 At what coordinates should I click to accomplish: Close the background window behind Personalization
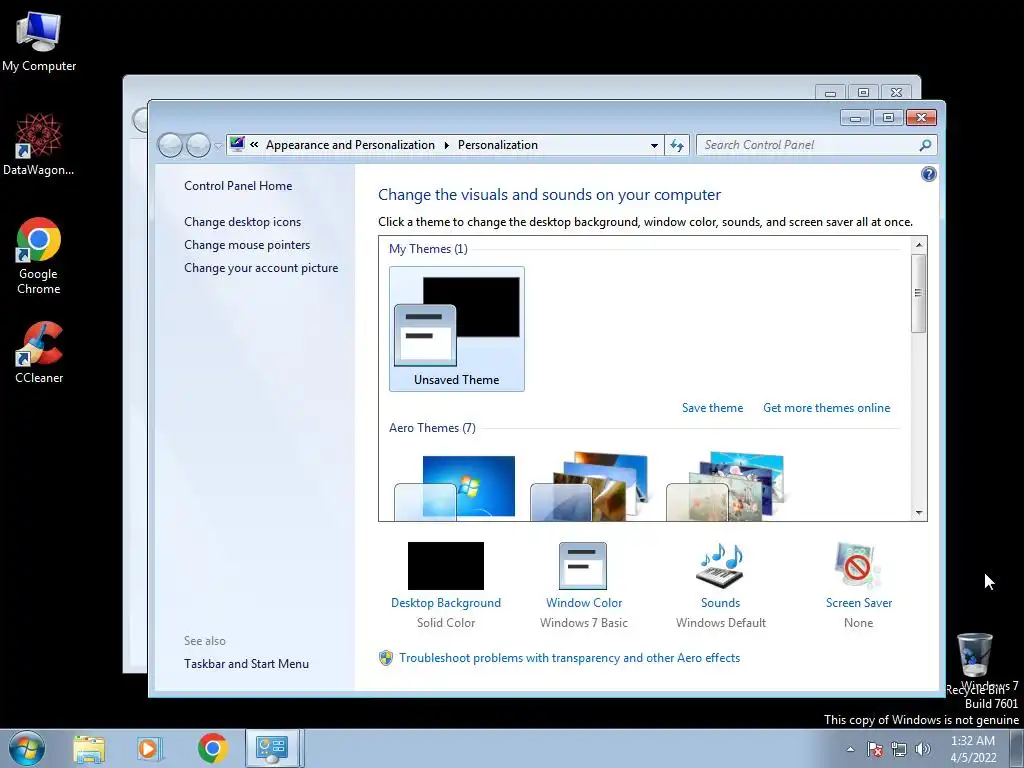[x=897, y=93]
